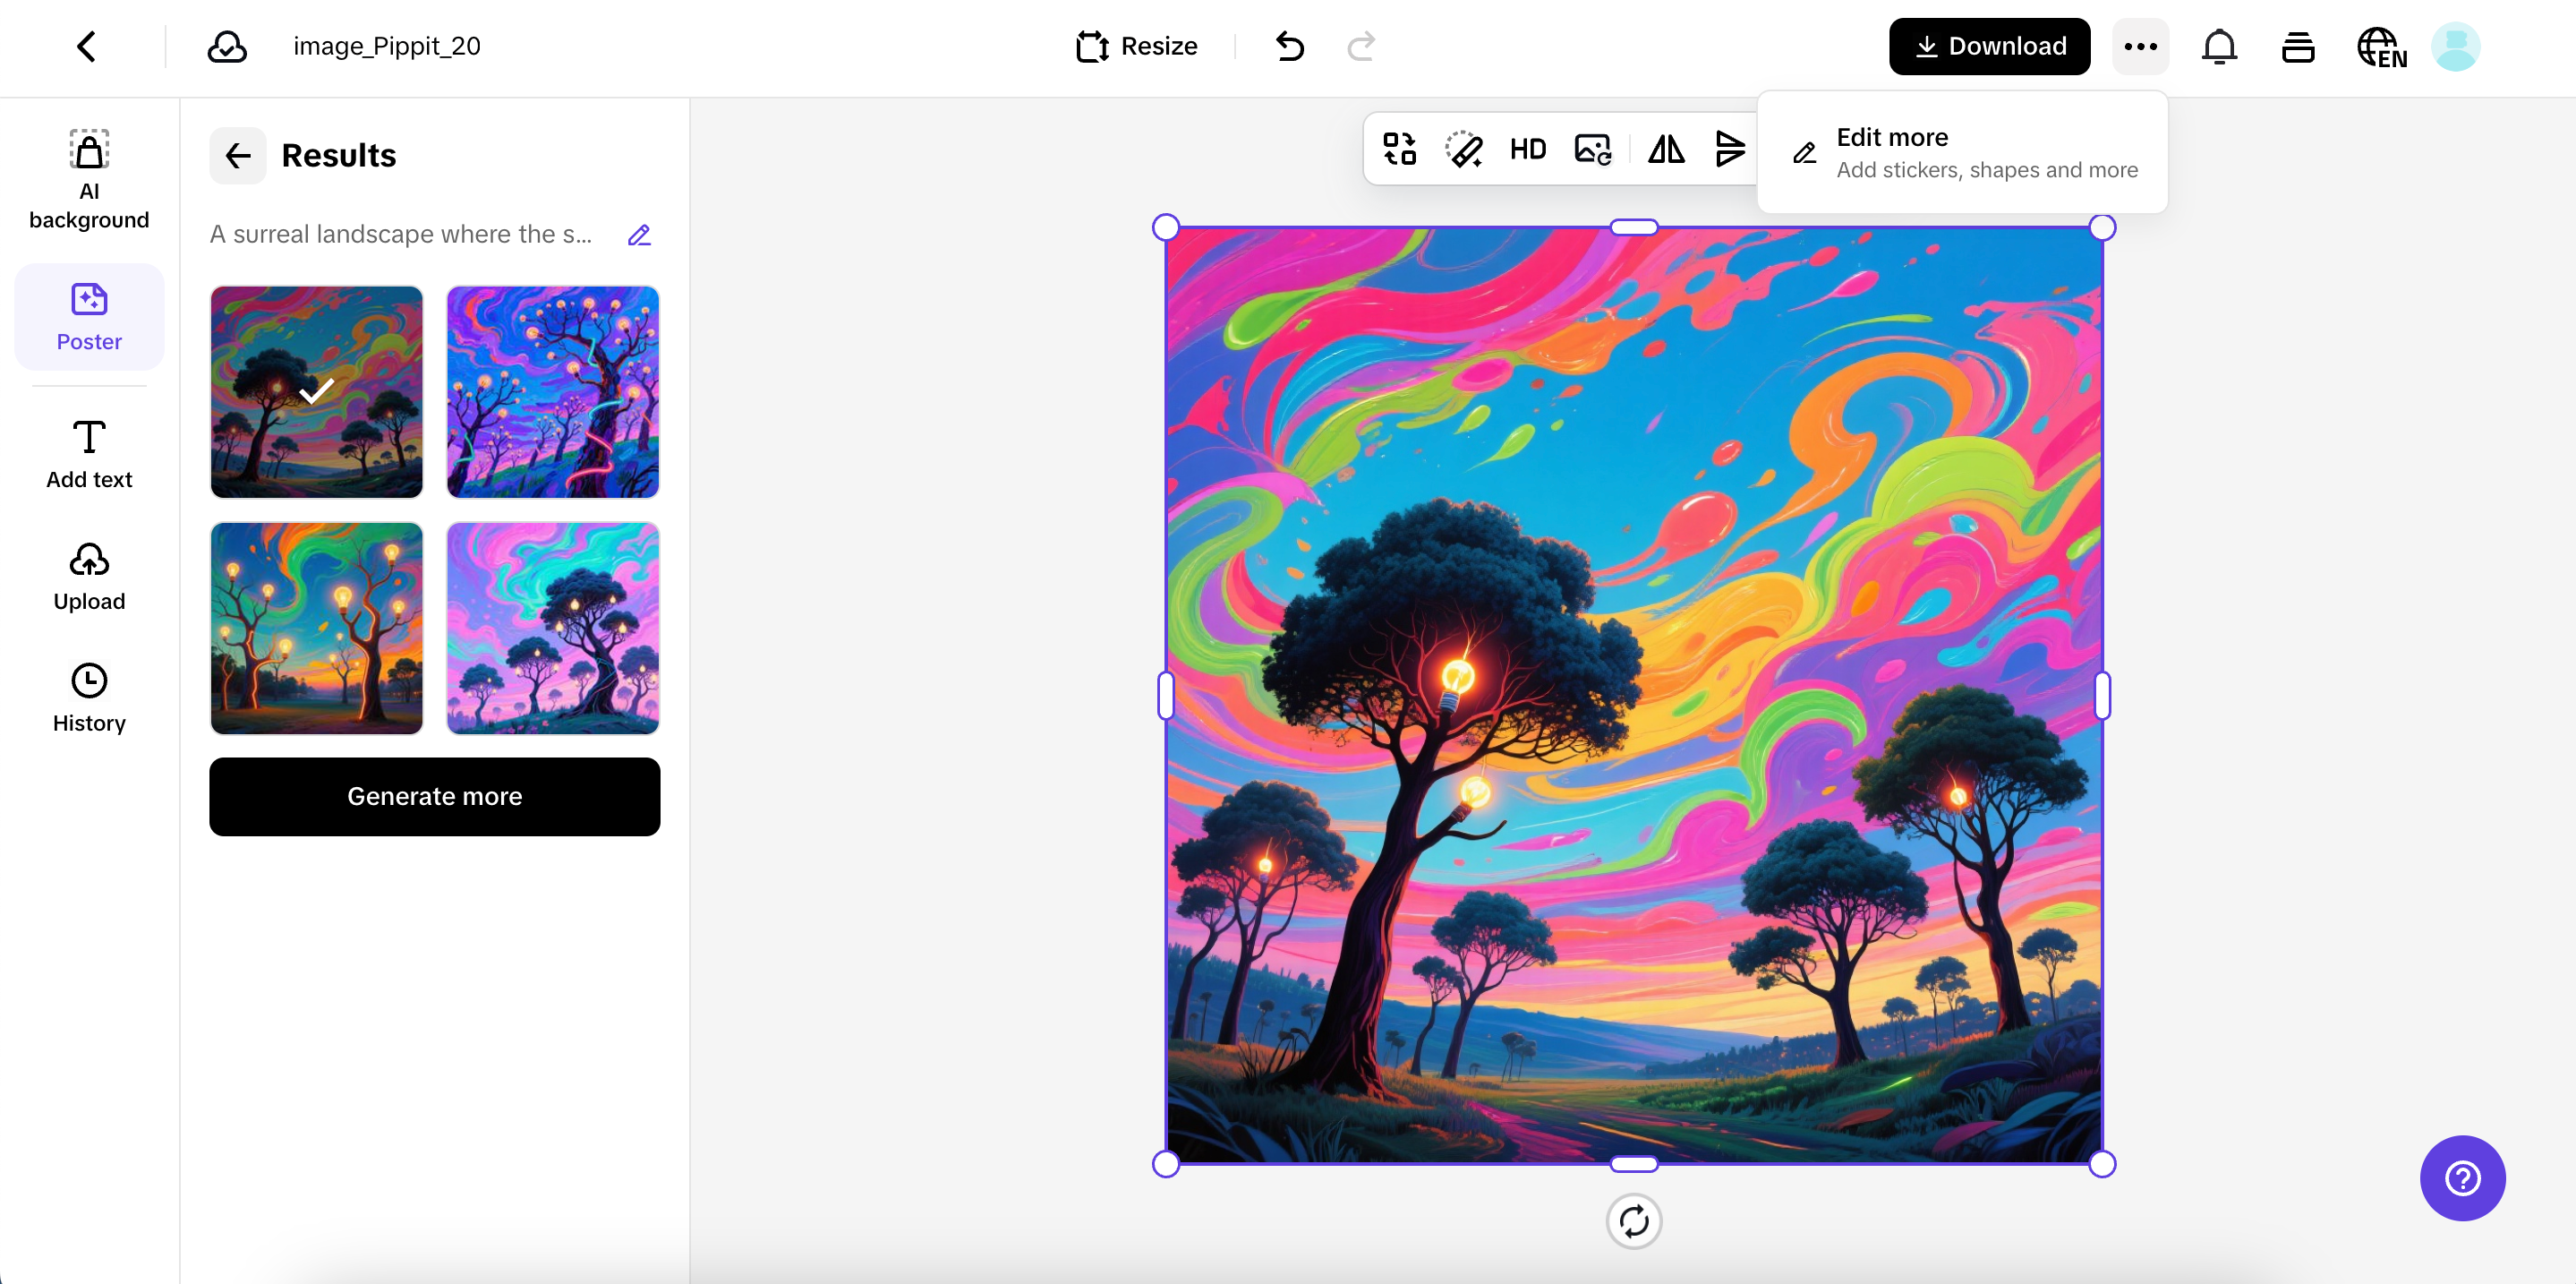Flip the image vertically
The image size is (2576, 1284).
[x=1729, y=148]
